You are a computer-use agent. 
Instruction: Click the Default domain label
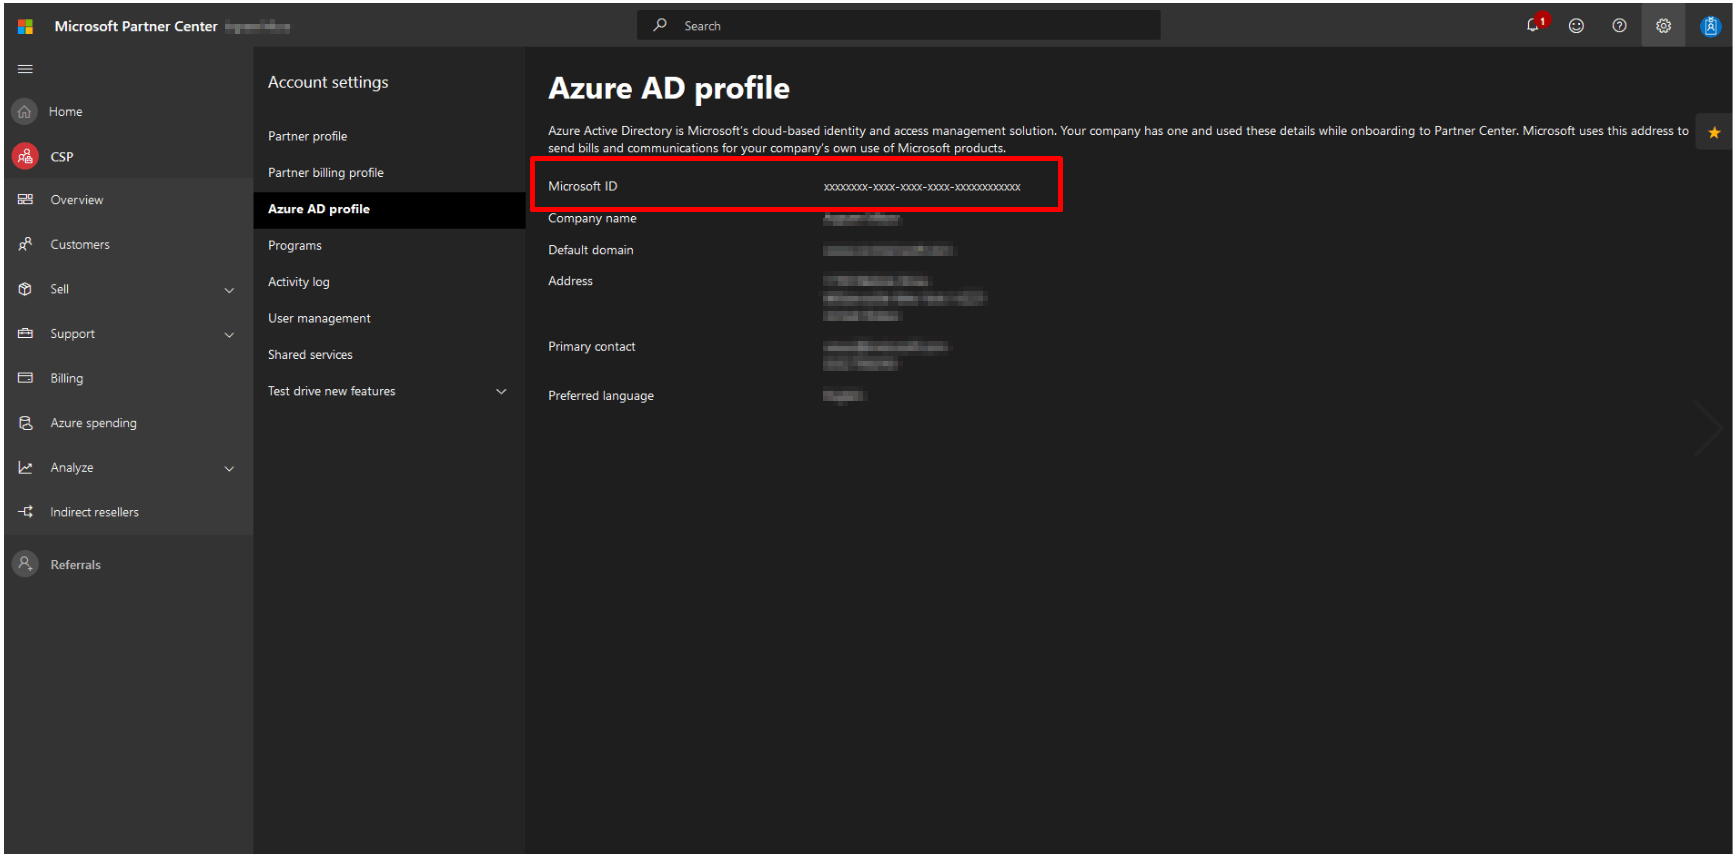point(591,250)
